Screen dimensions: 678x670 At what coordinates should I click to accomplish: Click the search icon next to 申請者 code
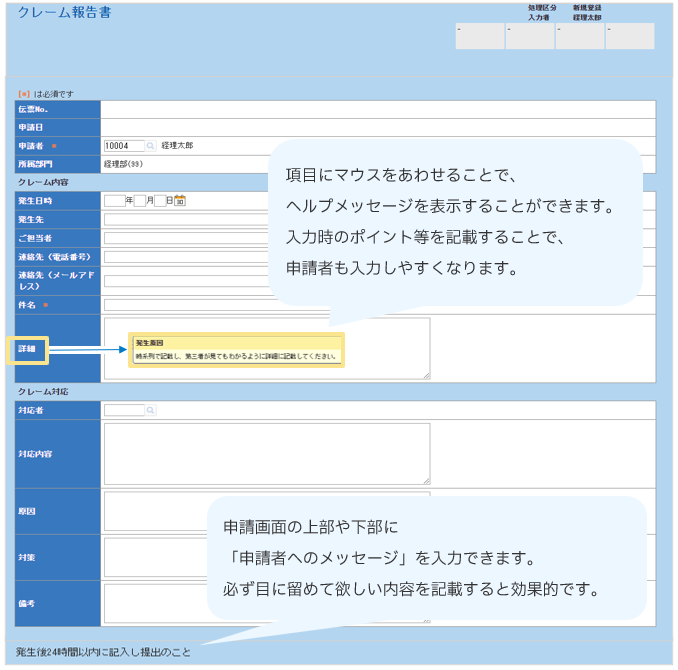click(151, 146)
